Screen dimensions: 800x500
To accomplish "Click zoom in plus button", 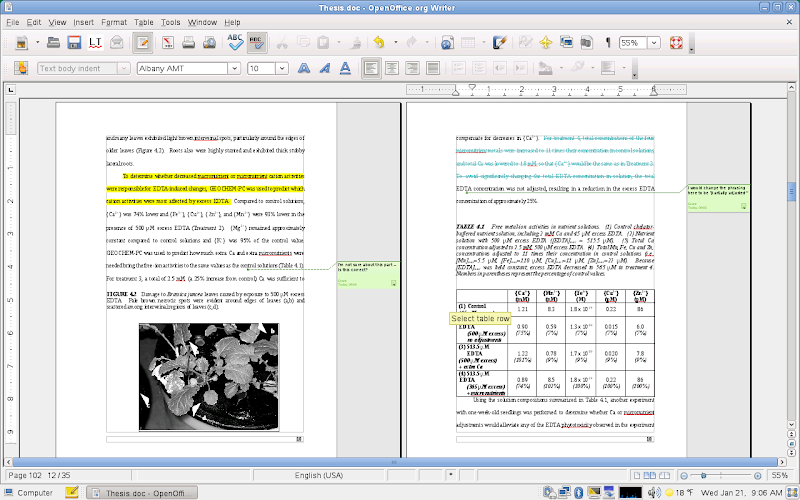I will click(758, 476).
